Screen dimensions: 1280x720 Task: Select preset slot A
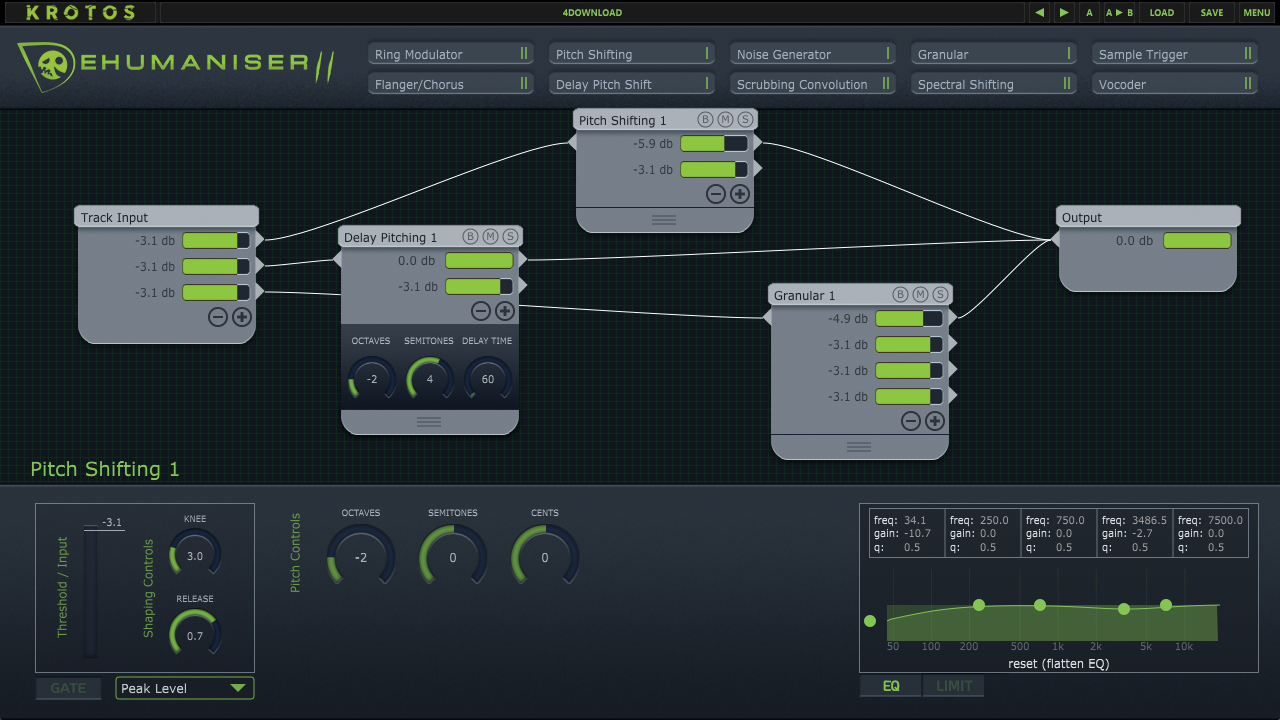1089,13
